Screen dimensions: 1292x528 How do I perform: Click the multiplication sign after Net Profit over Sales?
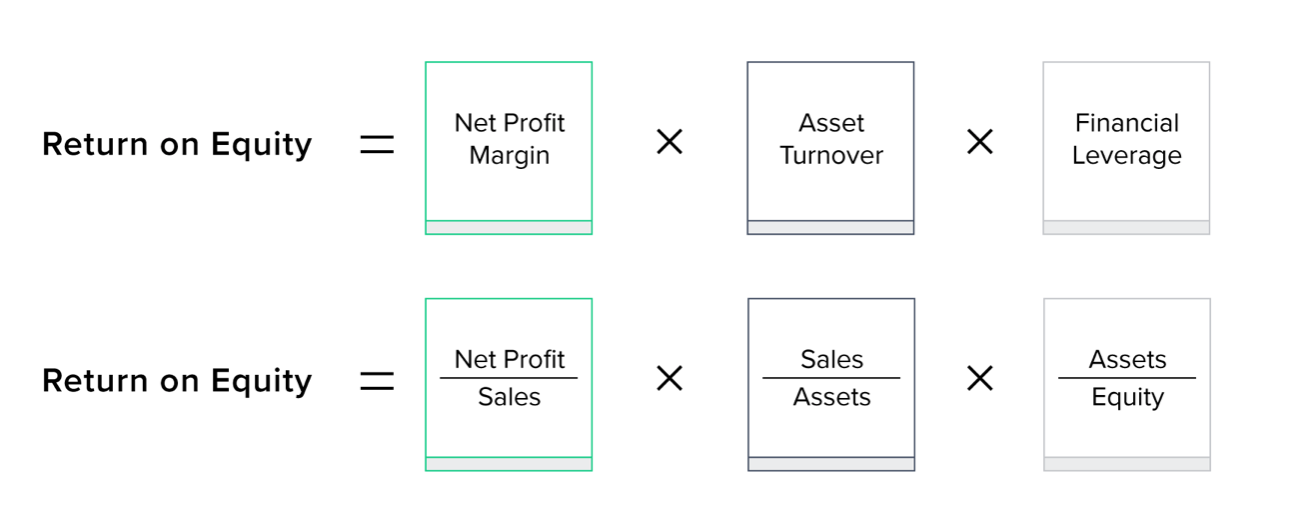(x=669, y=379)
